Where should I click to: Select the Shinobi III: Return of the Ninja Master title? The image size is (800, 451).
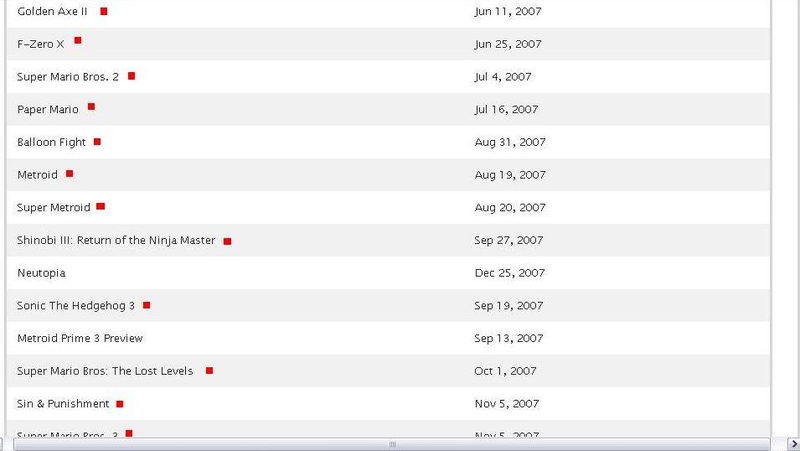coord(116,240)
